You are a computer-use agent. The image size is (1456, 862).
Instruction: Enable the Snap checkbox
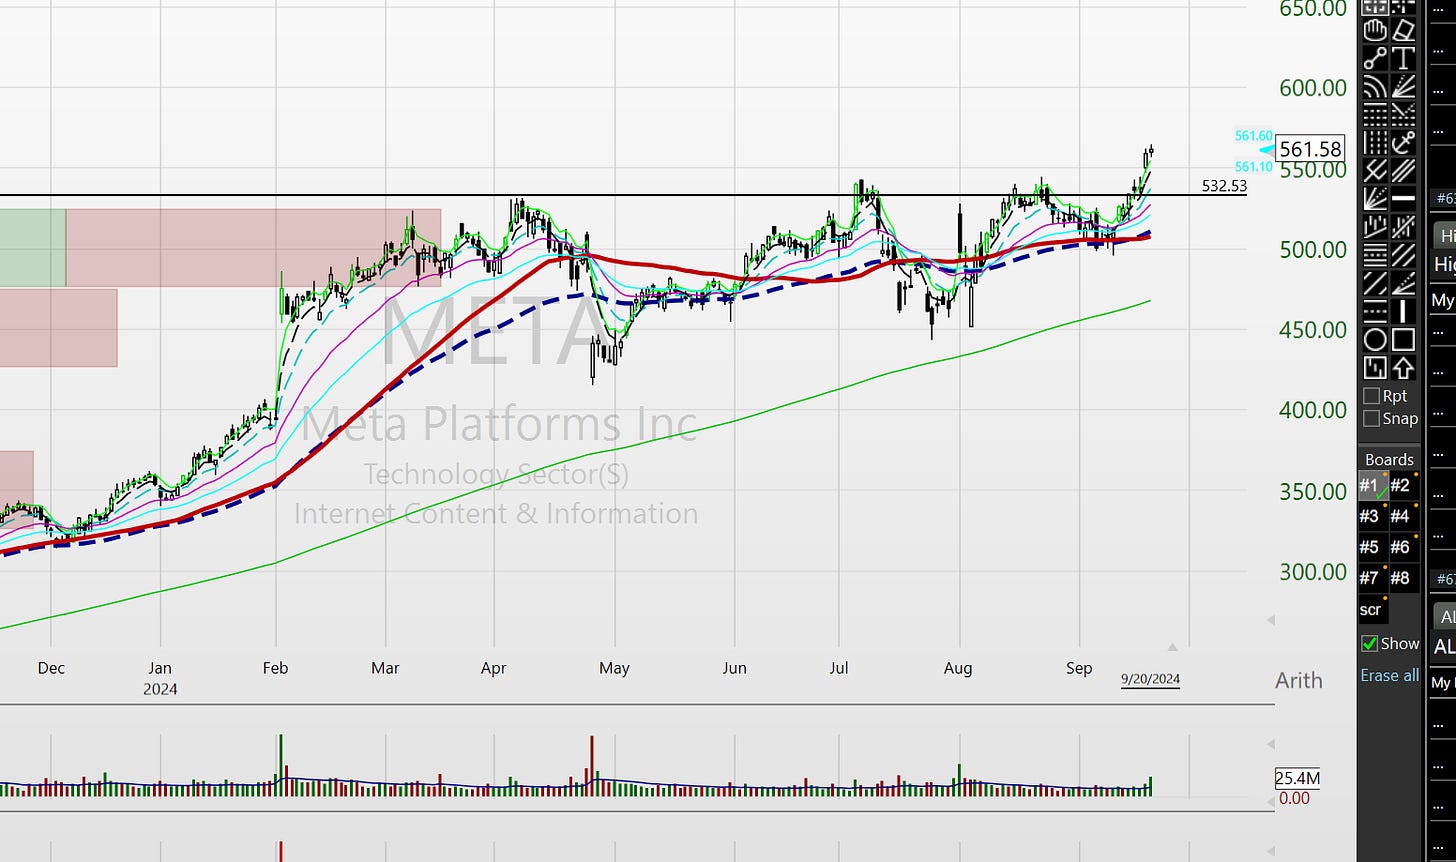[1371, 418]
